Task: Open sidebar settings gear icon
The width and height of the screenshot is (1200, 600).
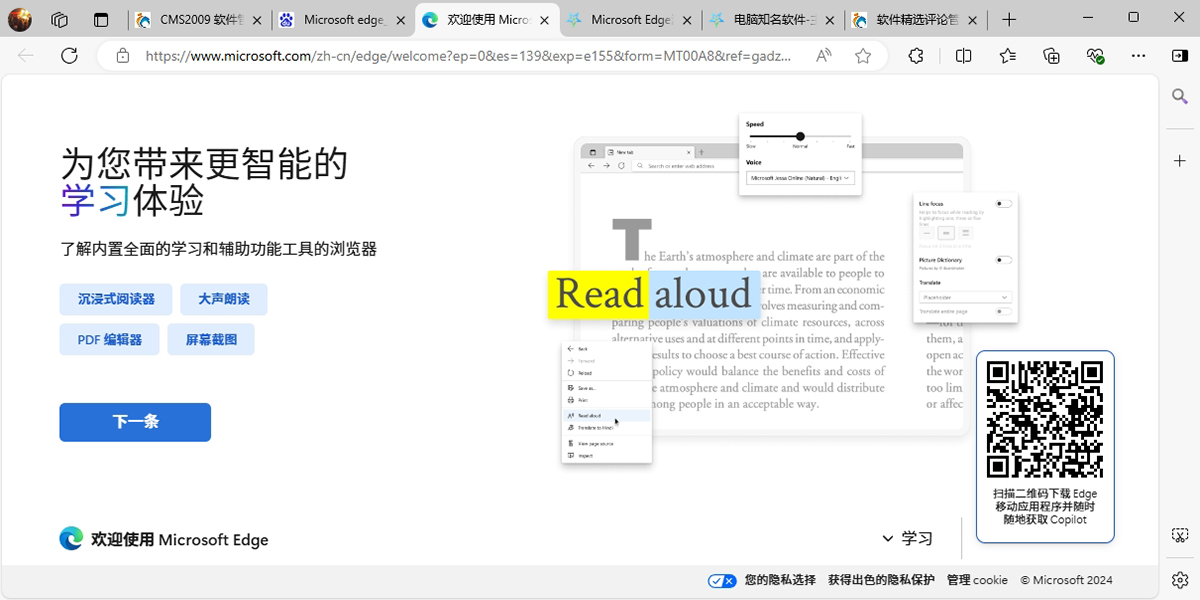Action: point(1180,579)
